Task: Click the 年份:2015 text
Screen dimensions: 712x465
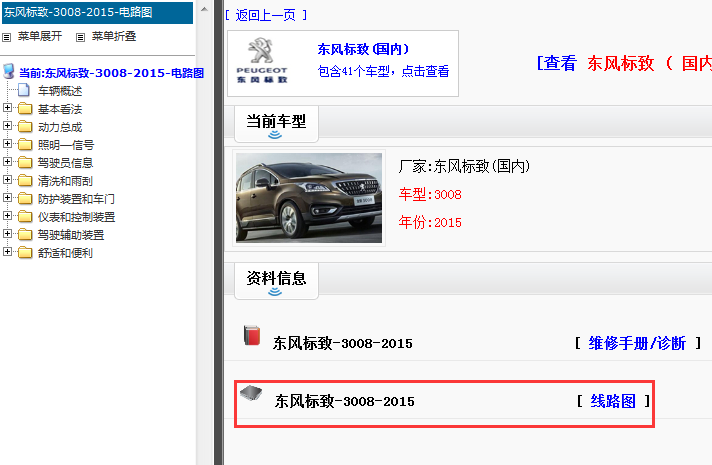Action: pyautogui.click(x=430, y=222)
